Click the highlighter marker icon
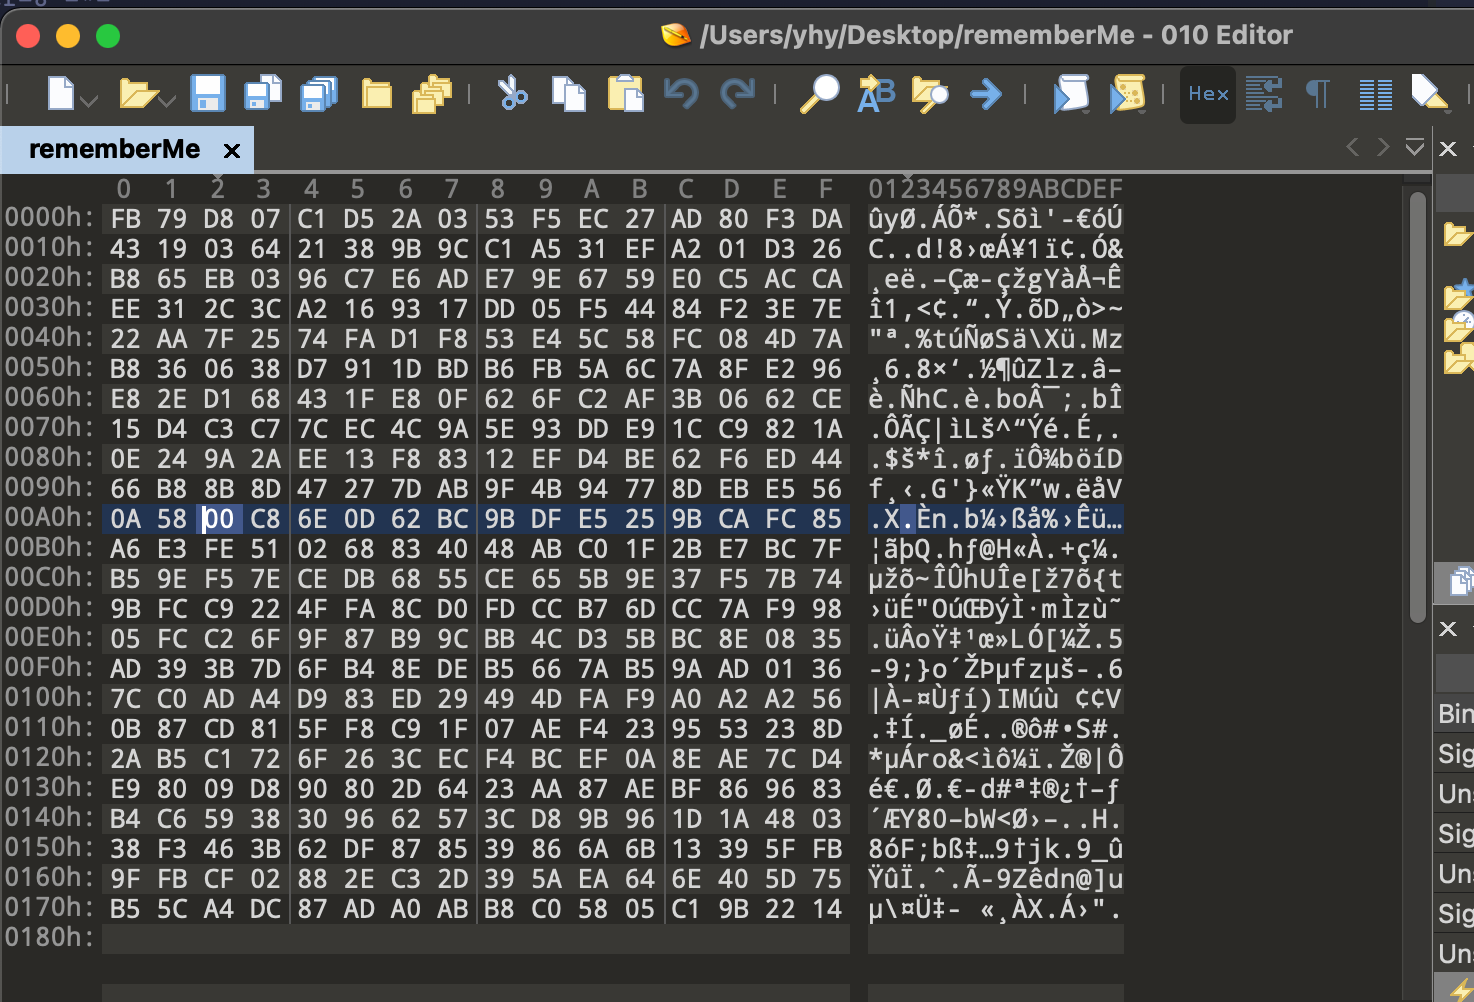Image resolution: width=1474 pixels, height=1002 pixels. tap(1430, 94)
